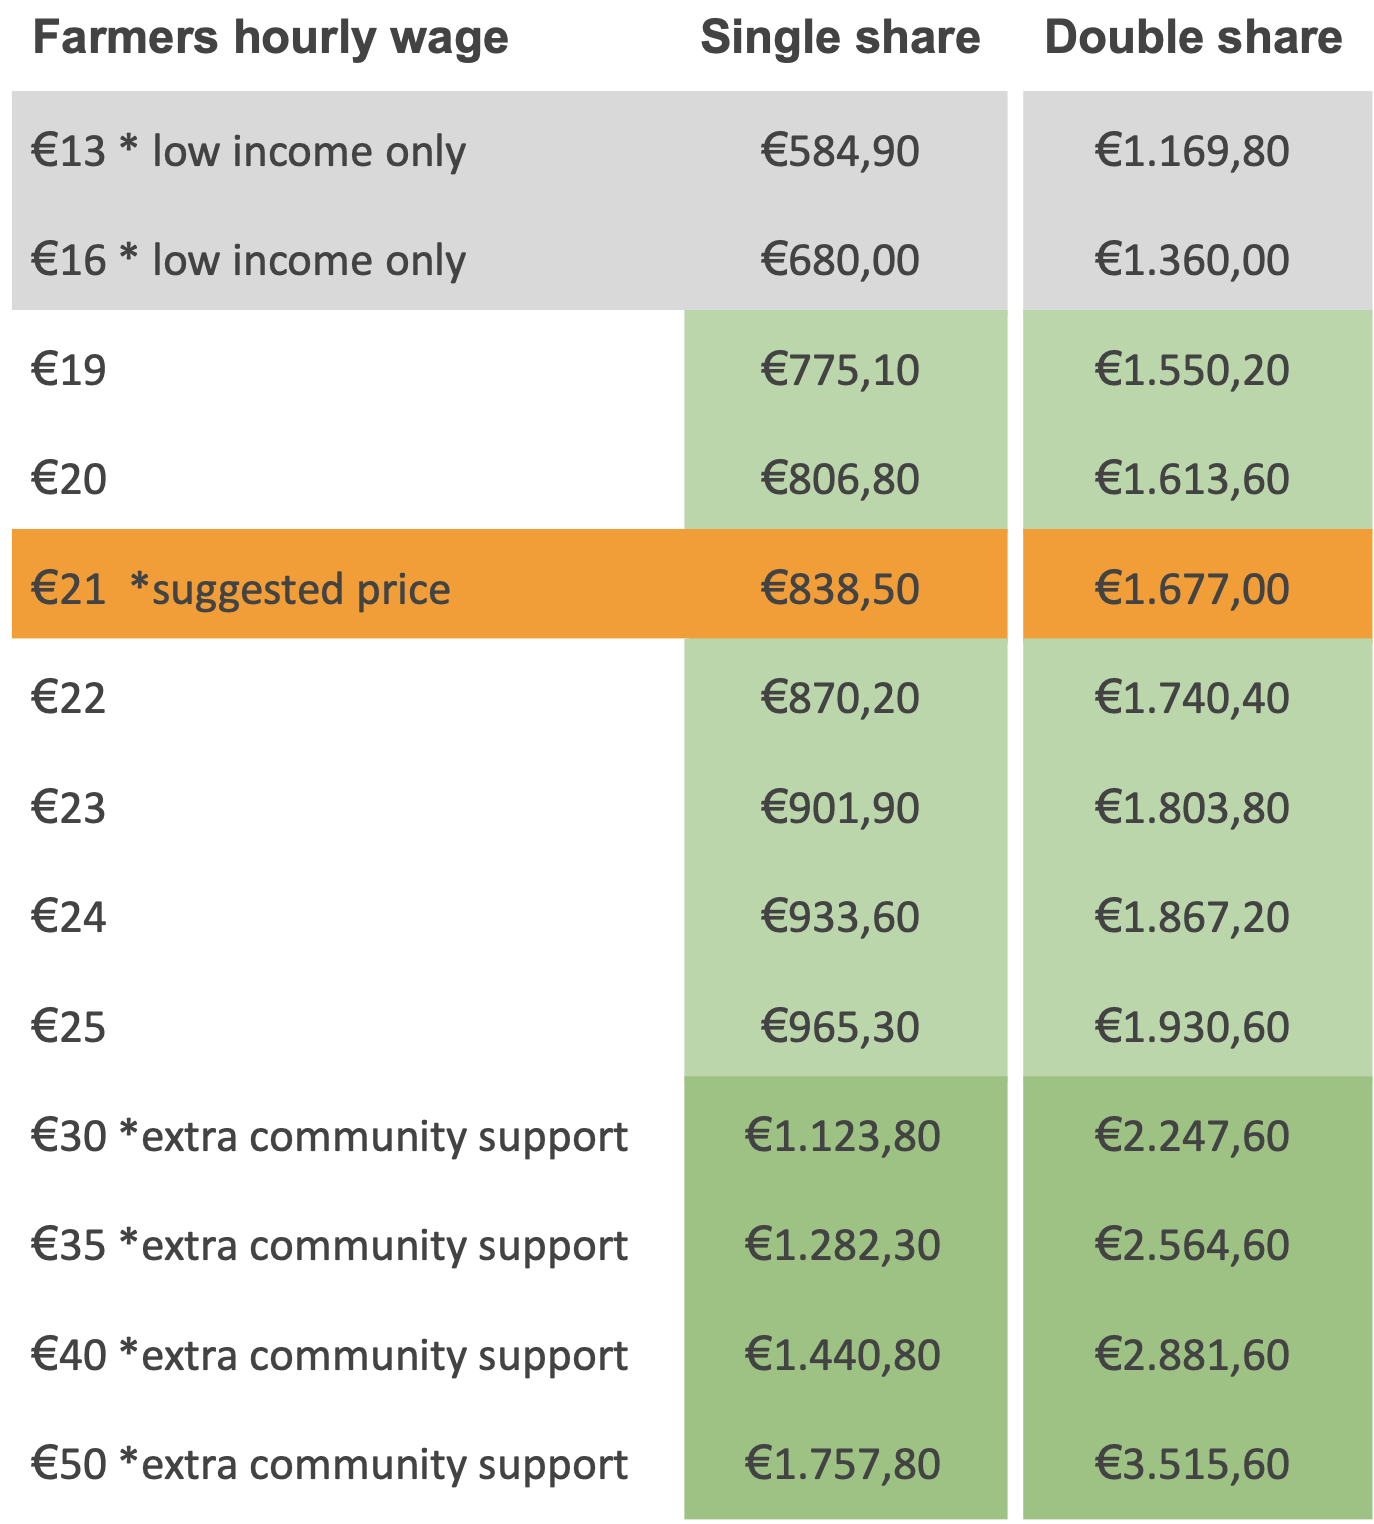The height and width of the screenshot is (1524, 1374).
Task: Select the €21 suggested price row label
Action: (240, 589)
